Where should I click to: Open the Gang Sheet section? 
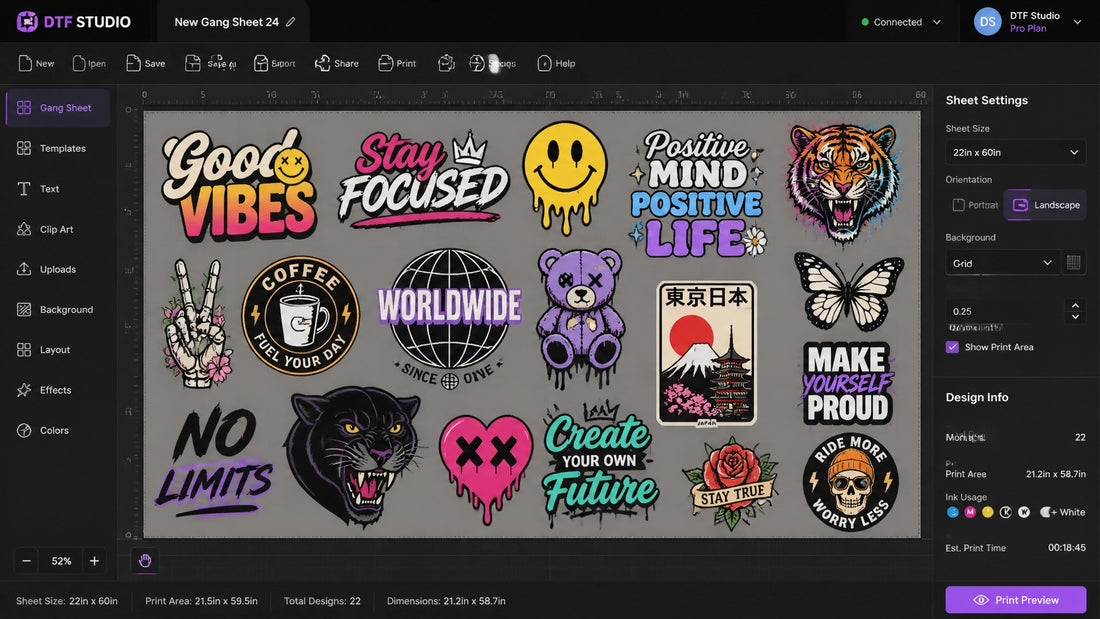(x=58, y=107)
